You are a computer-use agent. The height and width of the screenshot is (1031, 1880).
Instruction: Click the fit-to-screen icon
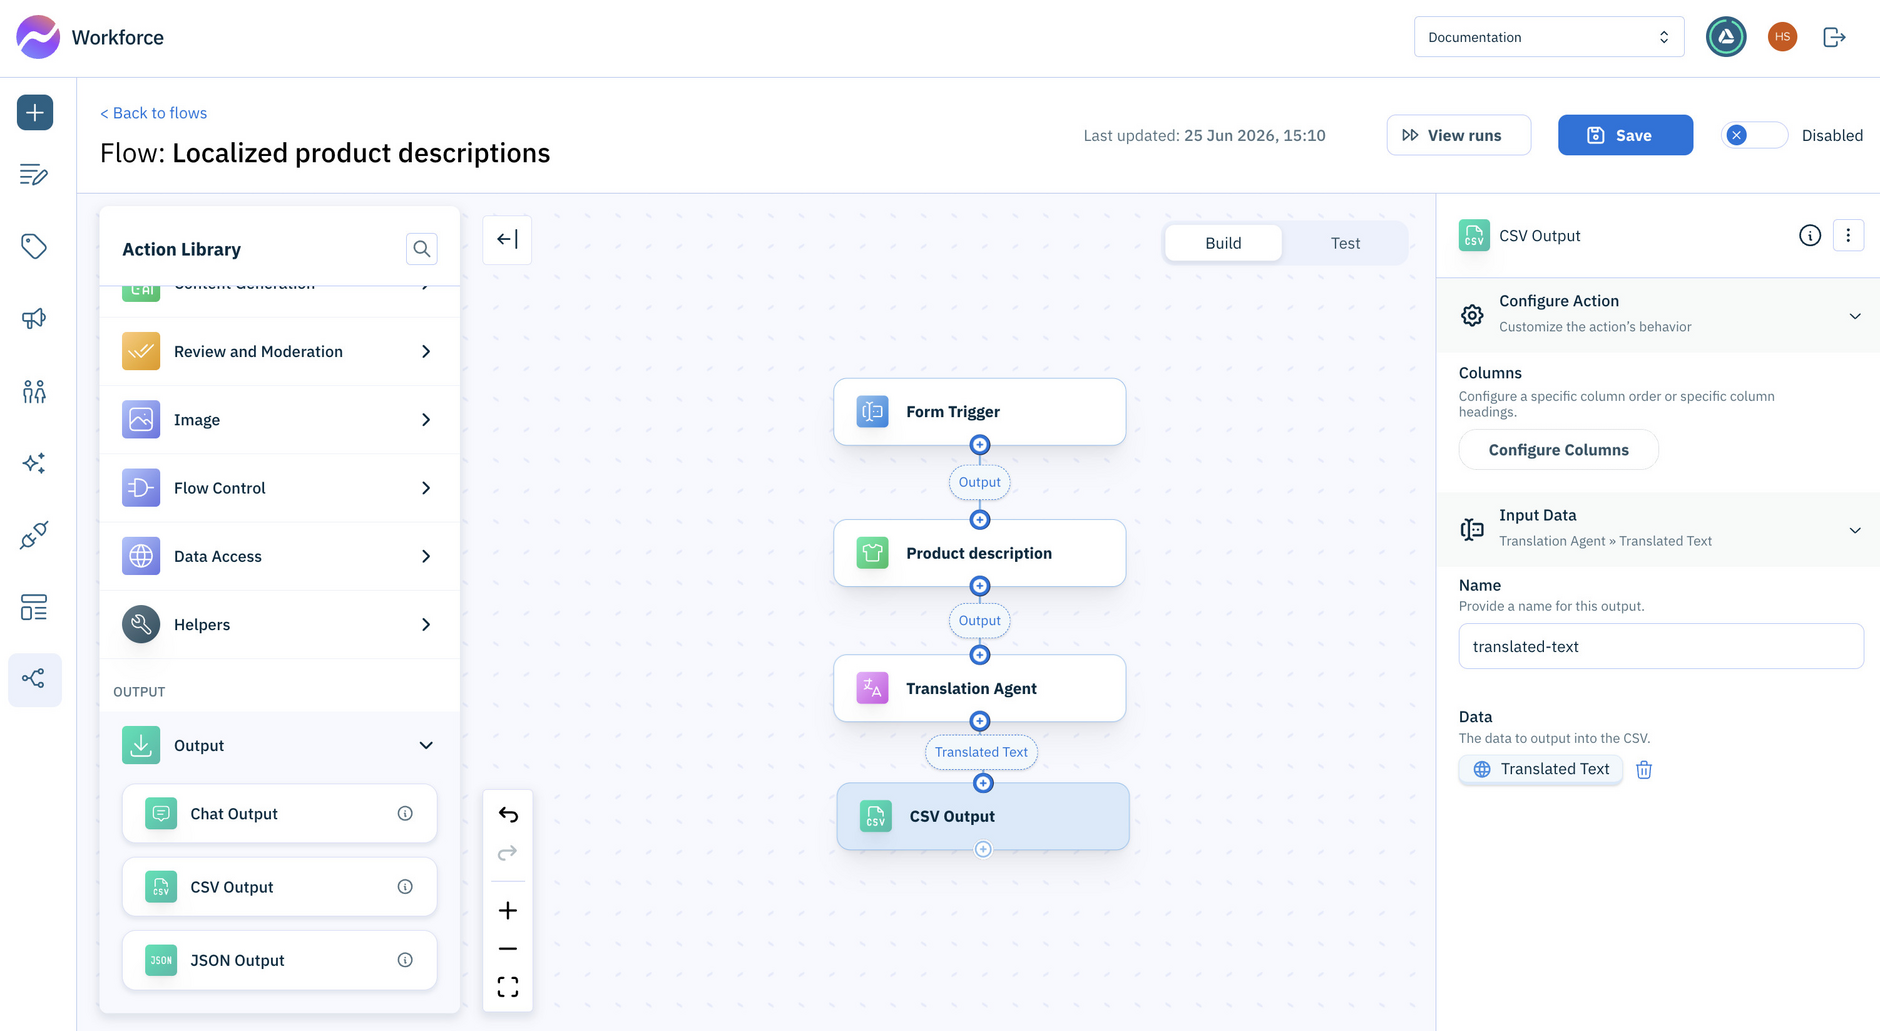[508, 987]
